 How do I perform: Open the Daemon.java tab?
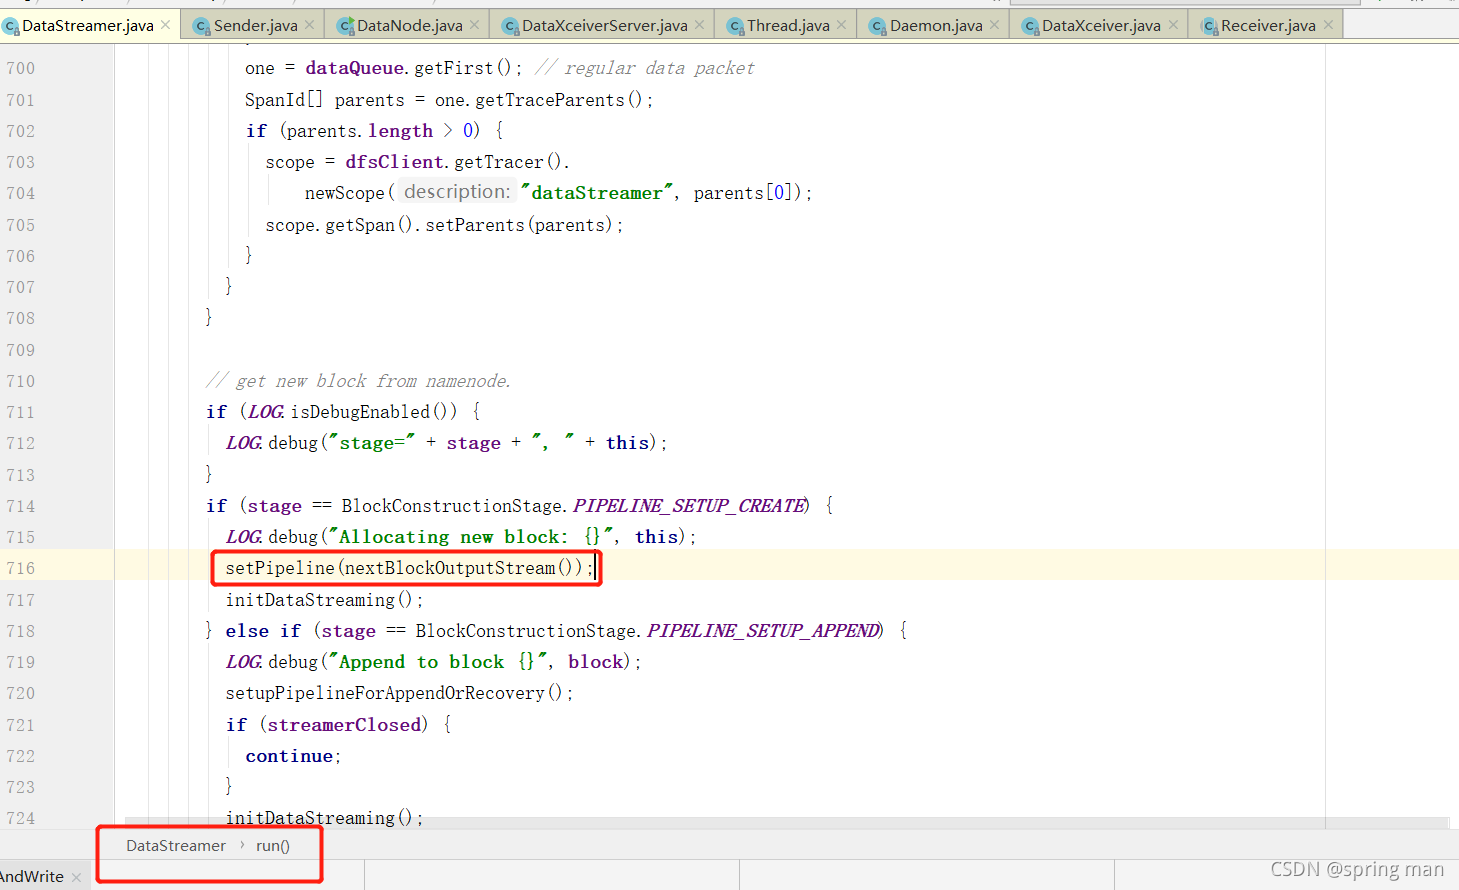pyautogui.click(x=936, y=25)
